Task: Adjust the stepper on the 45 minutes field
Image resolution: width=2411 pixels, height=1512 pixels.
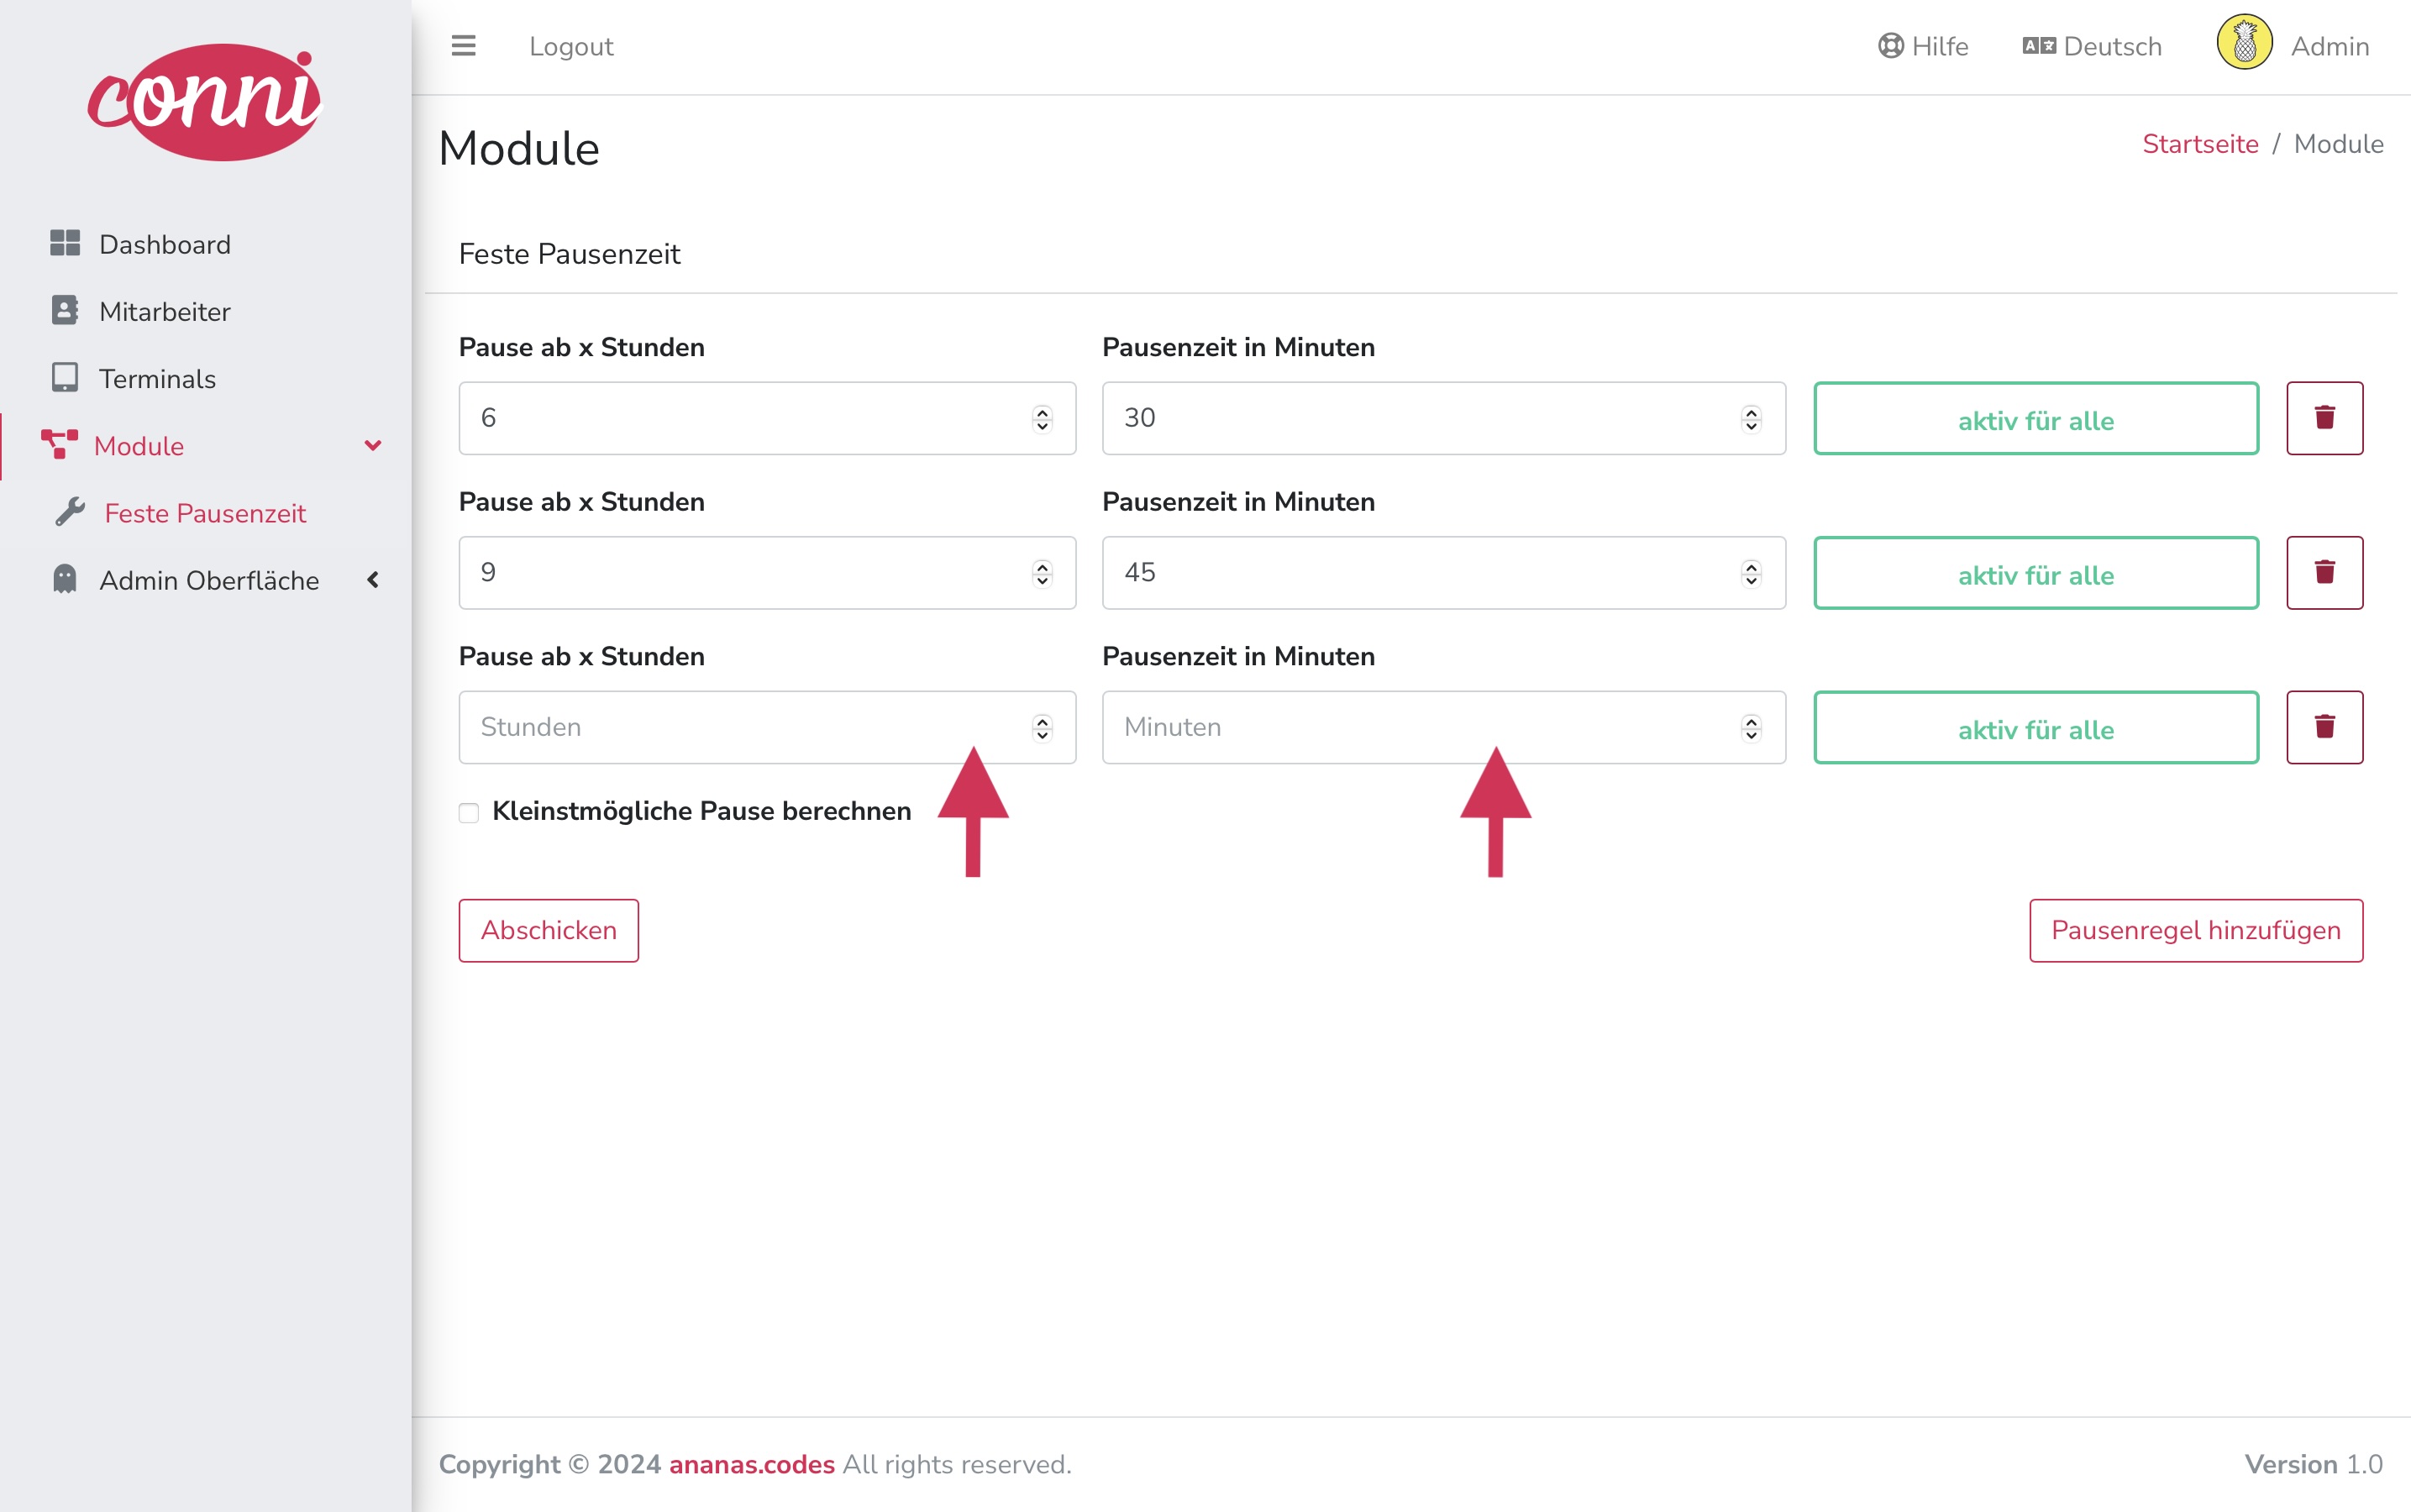Action: pyautogui.click(x=1751, y=573)
